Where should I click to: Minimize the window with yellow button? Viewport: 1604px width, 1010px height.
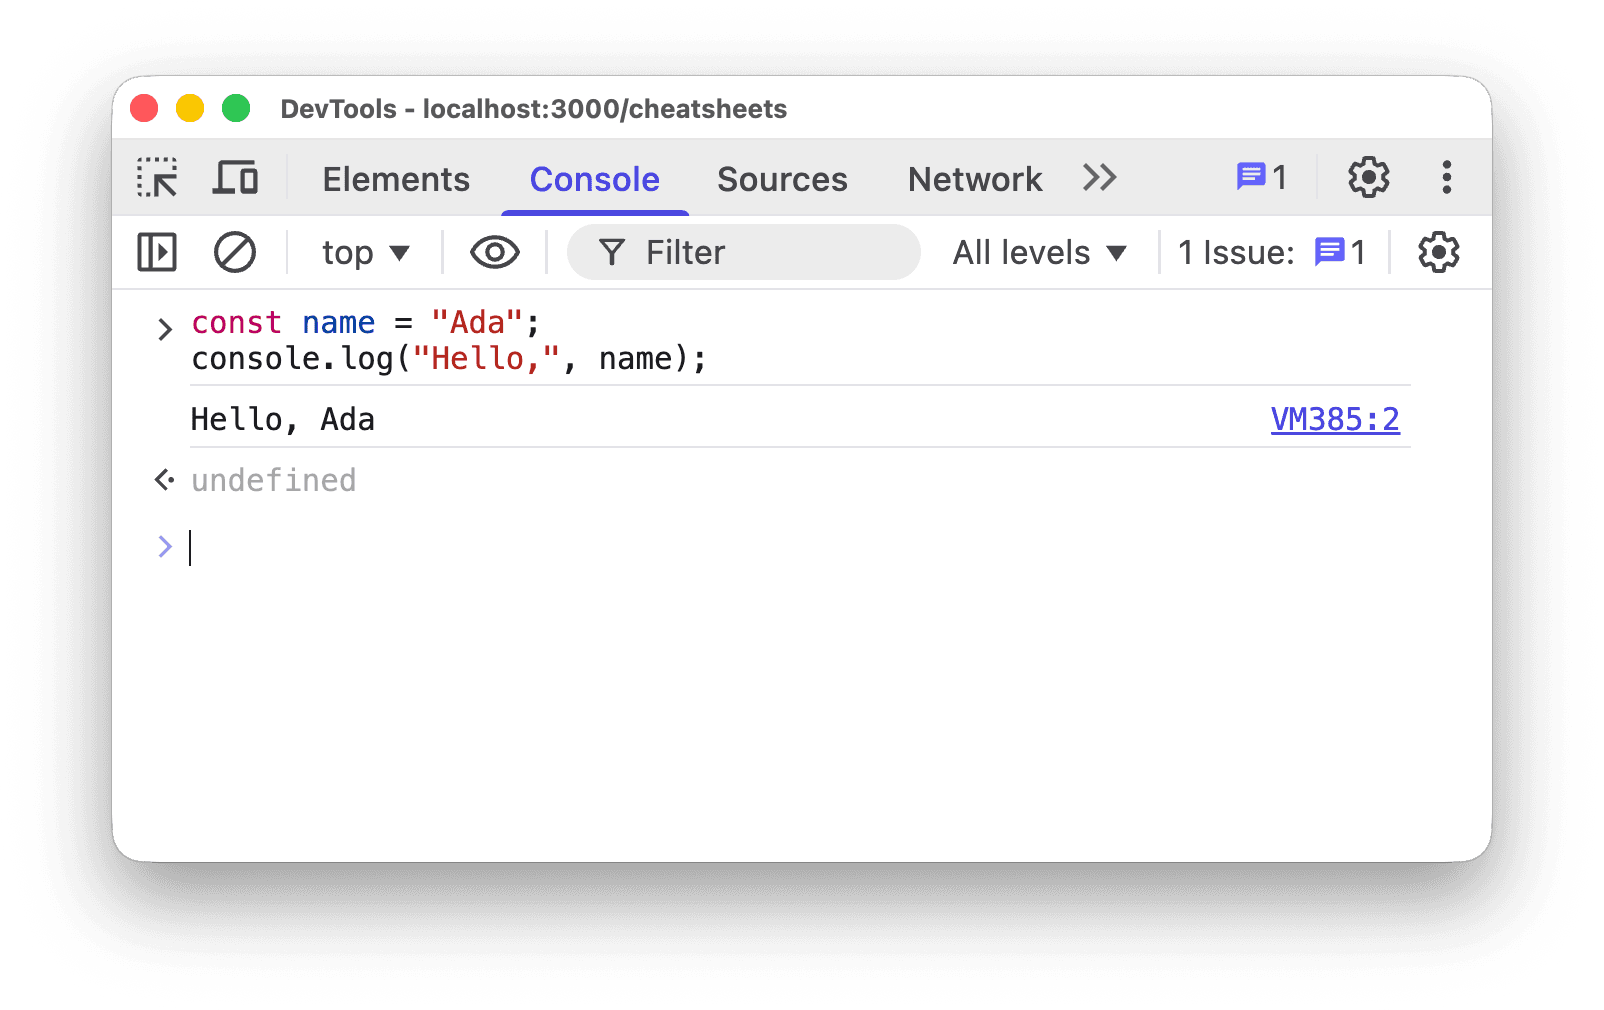[190, 108]
